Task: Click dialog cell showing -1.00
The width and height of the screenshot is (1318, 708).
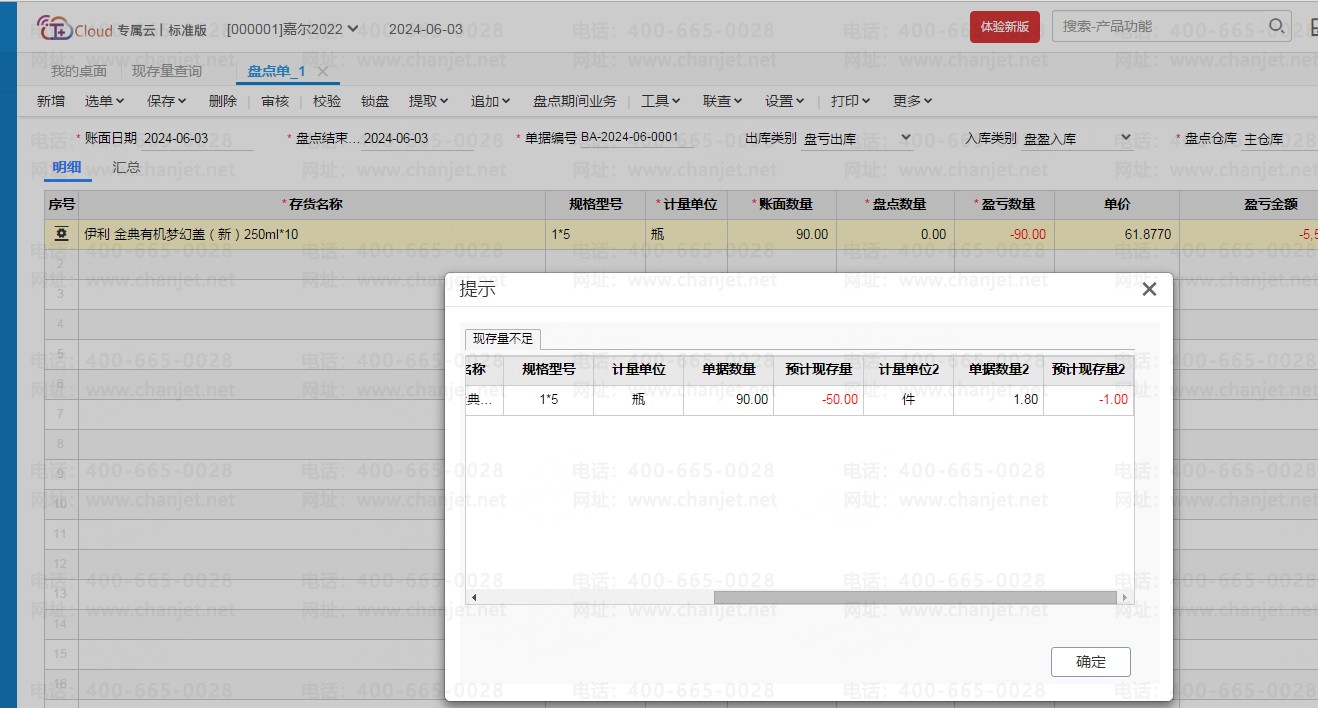Action: pyautogui.click(x=1088, y=399)
